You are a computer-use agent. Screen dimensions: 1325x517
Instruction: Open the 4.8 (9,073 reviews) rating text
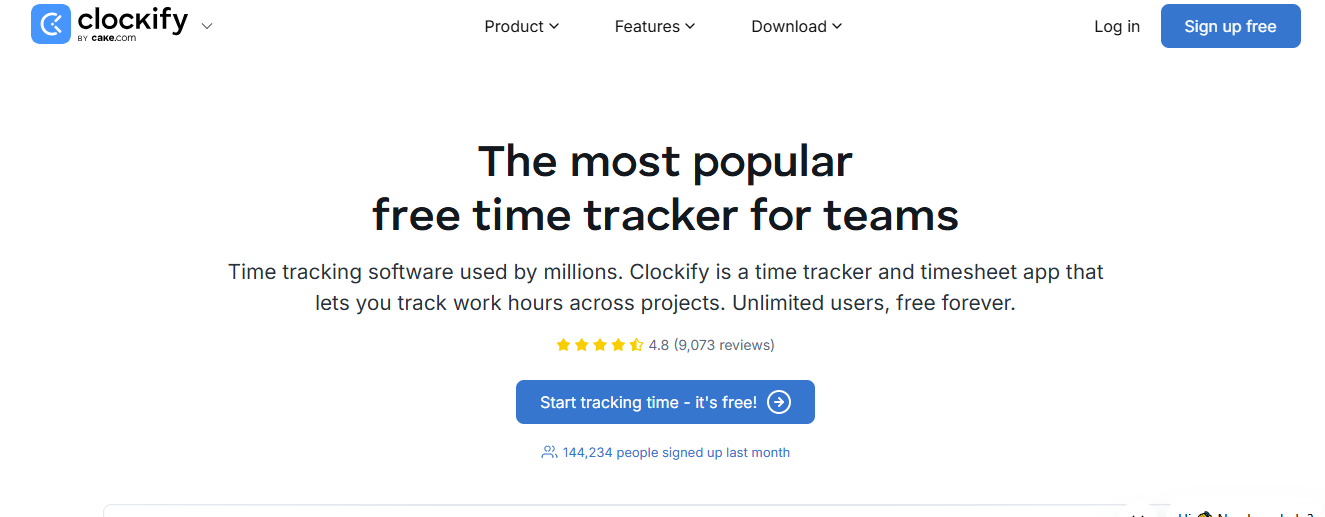[x=711, y=345]
